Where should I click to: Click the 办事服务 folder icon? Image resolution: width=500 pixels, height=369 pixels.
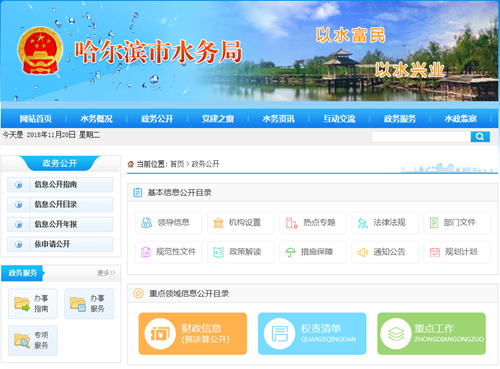[78, 304]
